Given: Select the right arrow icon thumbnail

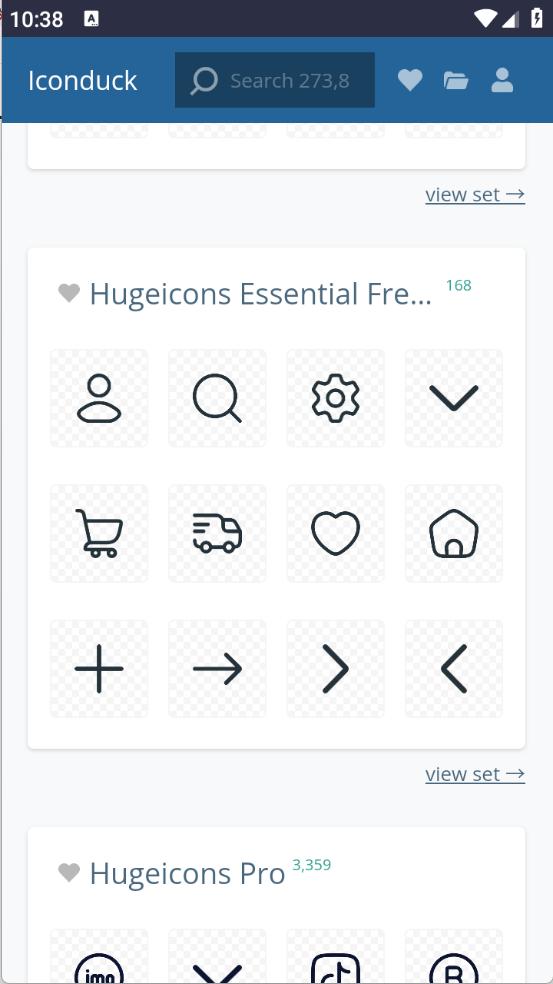Looking at the screenshot, I should pyautogui.click(x=217, y=668).
